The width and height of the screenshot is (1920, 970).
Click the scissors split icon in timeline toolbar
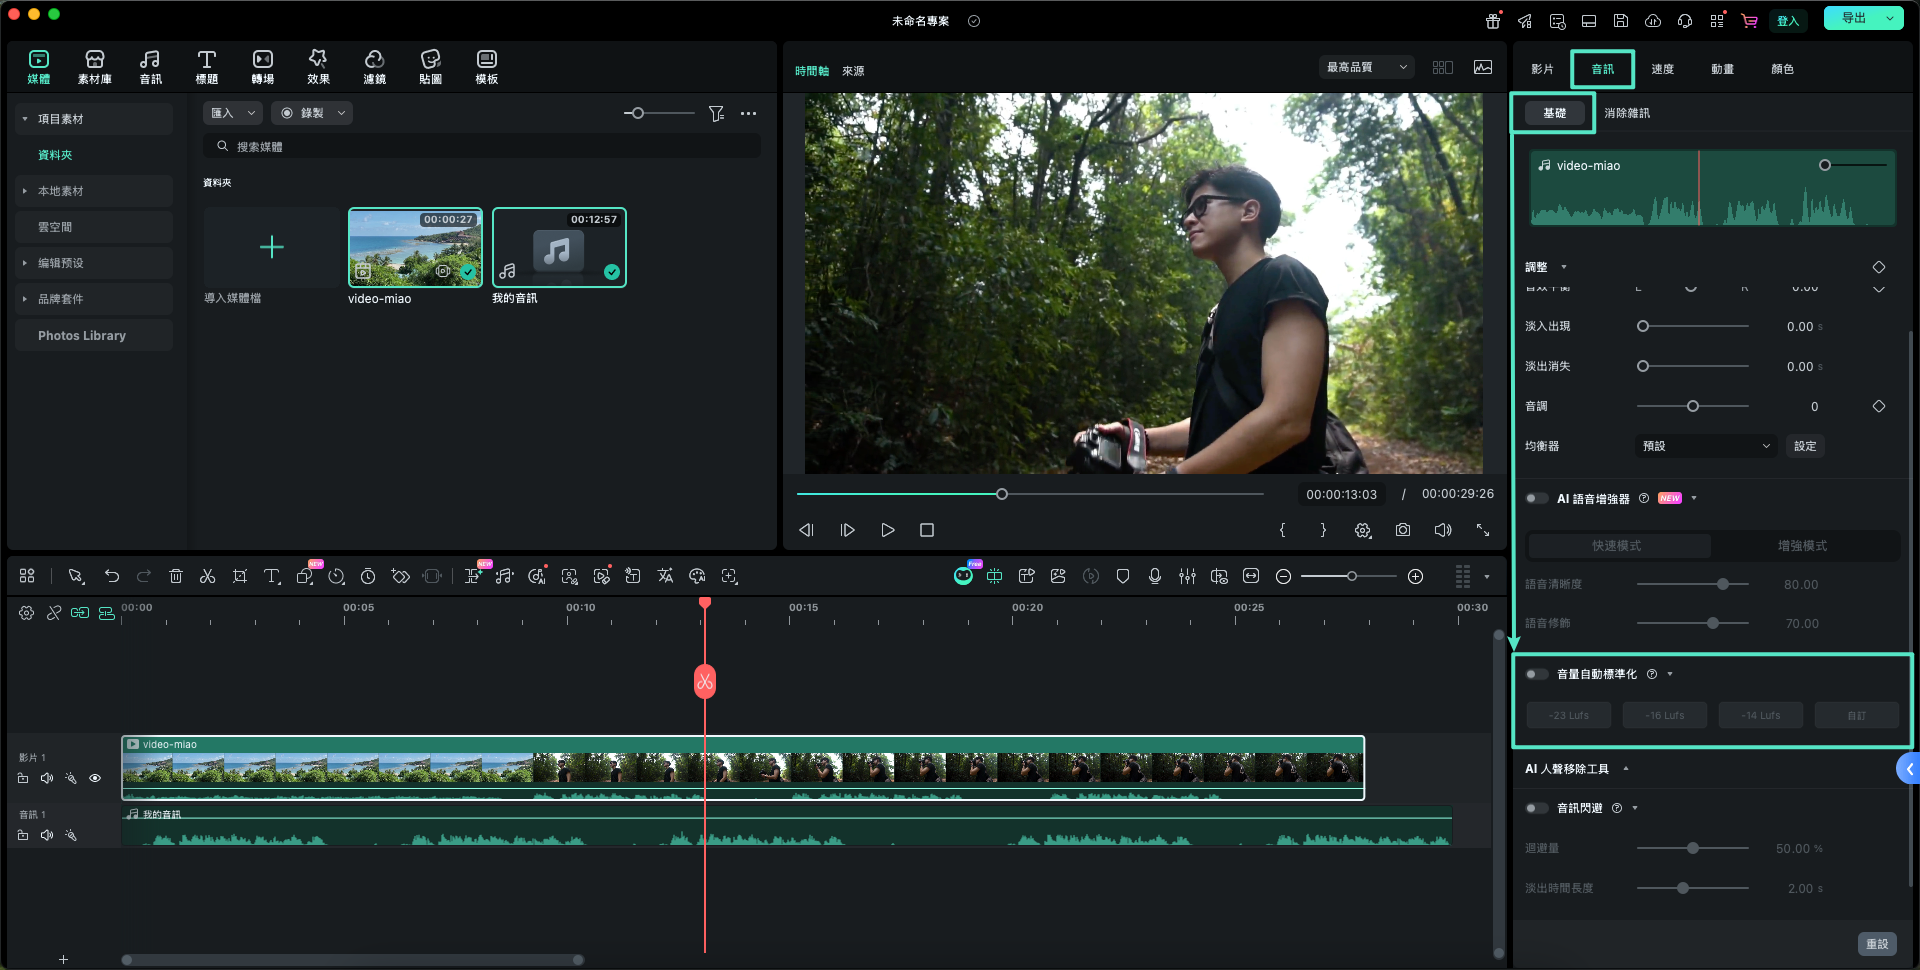(207, 576)
